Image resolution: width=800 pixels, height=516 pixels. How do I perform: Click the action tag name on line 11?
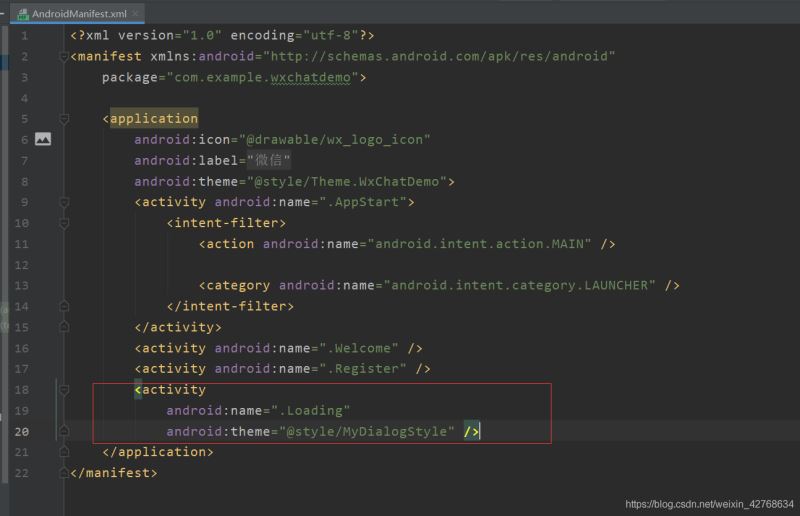pyautogui.click(x=230, y=244)
